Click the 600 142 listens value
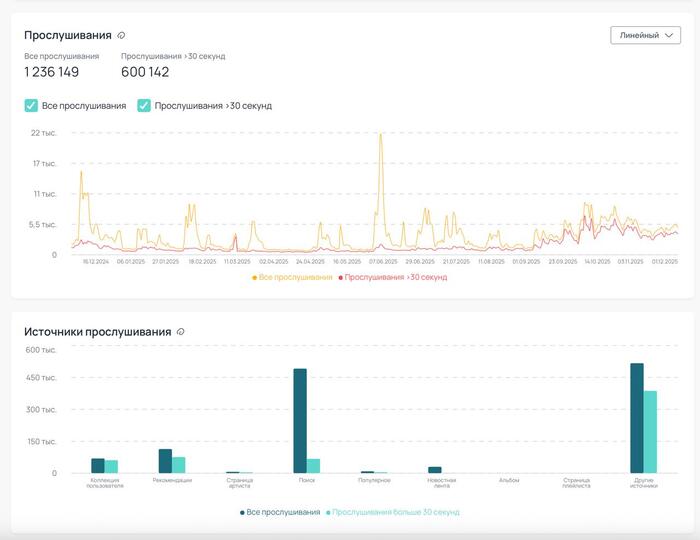Image resolution: width=700 pixels, height=540 pixels. [x=145, y=72]
